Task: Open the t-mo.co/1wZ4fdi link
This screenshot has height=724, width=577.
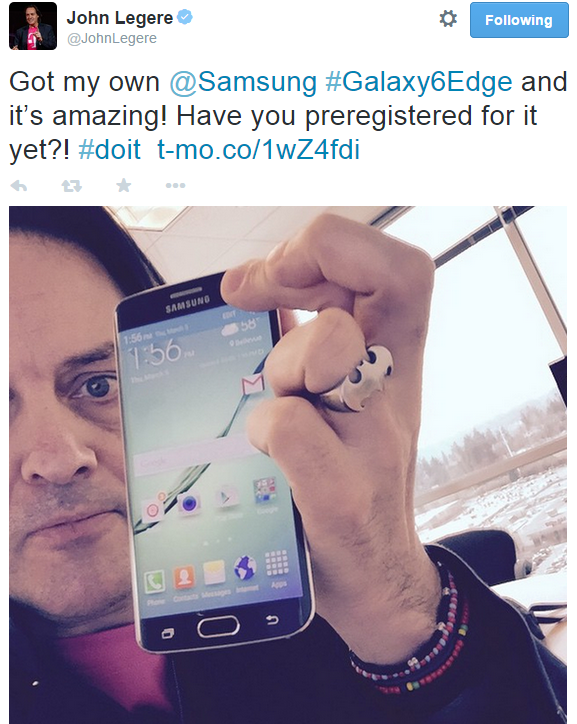Action: pos(258,150)
